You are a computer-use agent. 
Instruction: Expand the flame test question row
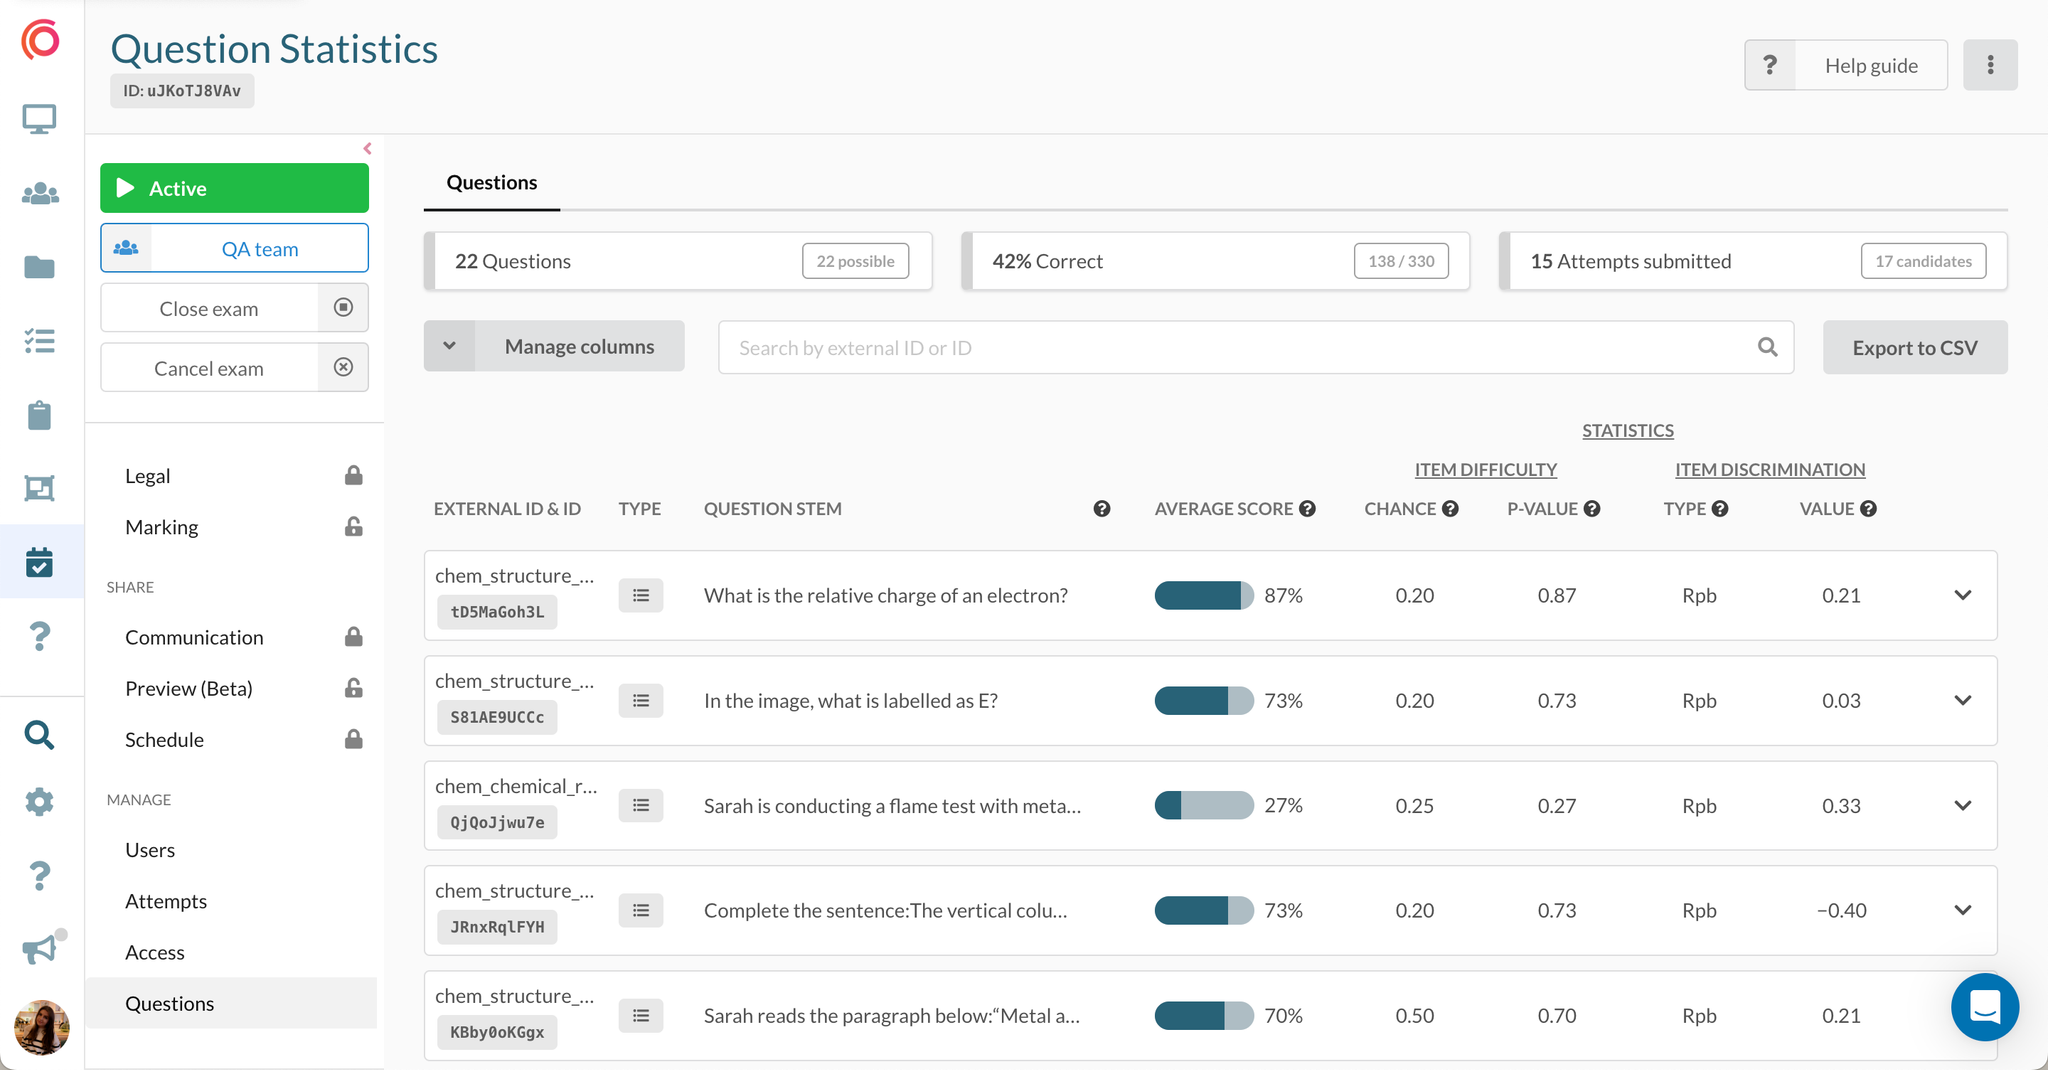click(1962, 806)
